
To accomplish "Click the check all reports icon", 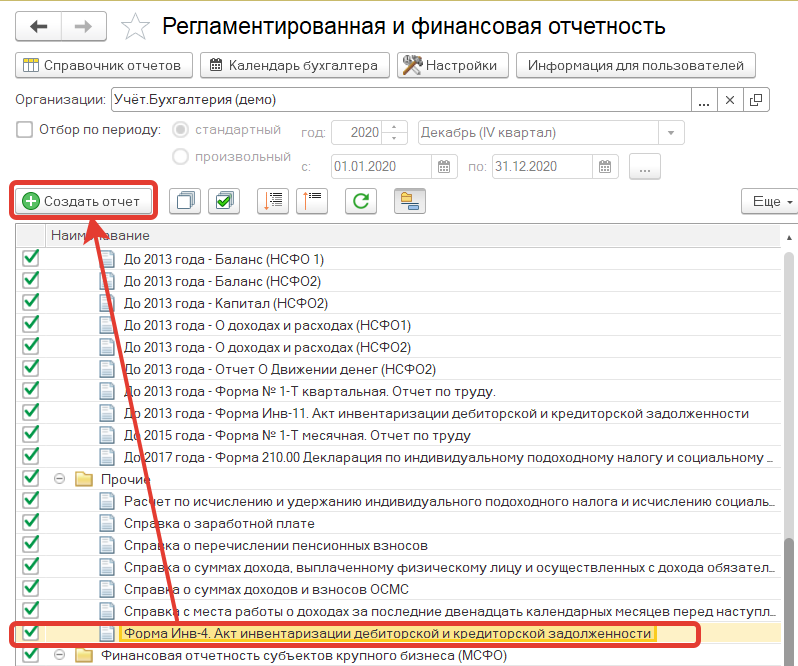I will point(223,201).
